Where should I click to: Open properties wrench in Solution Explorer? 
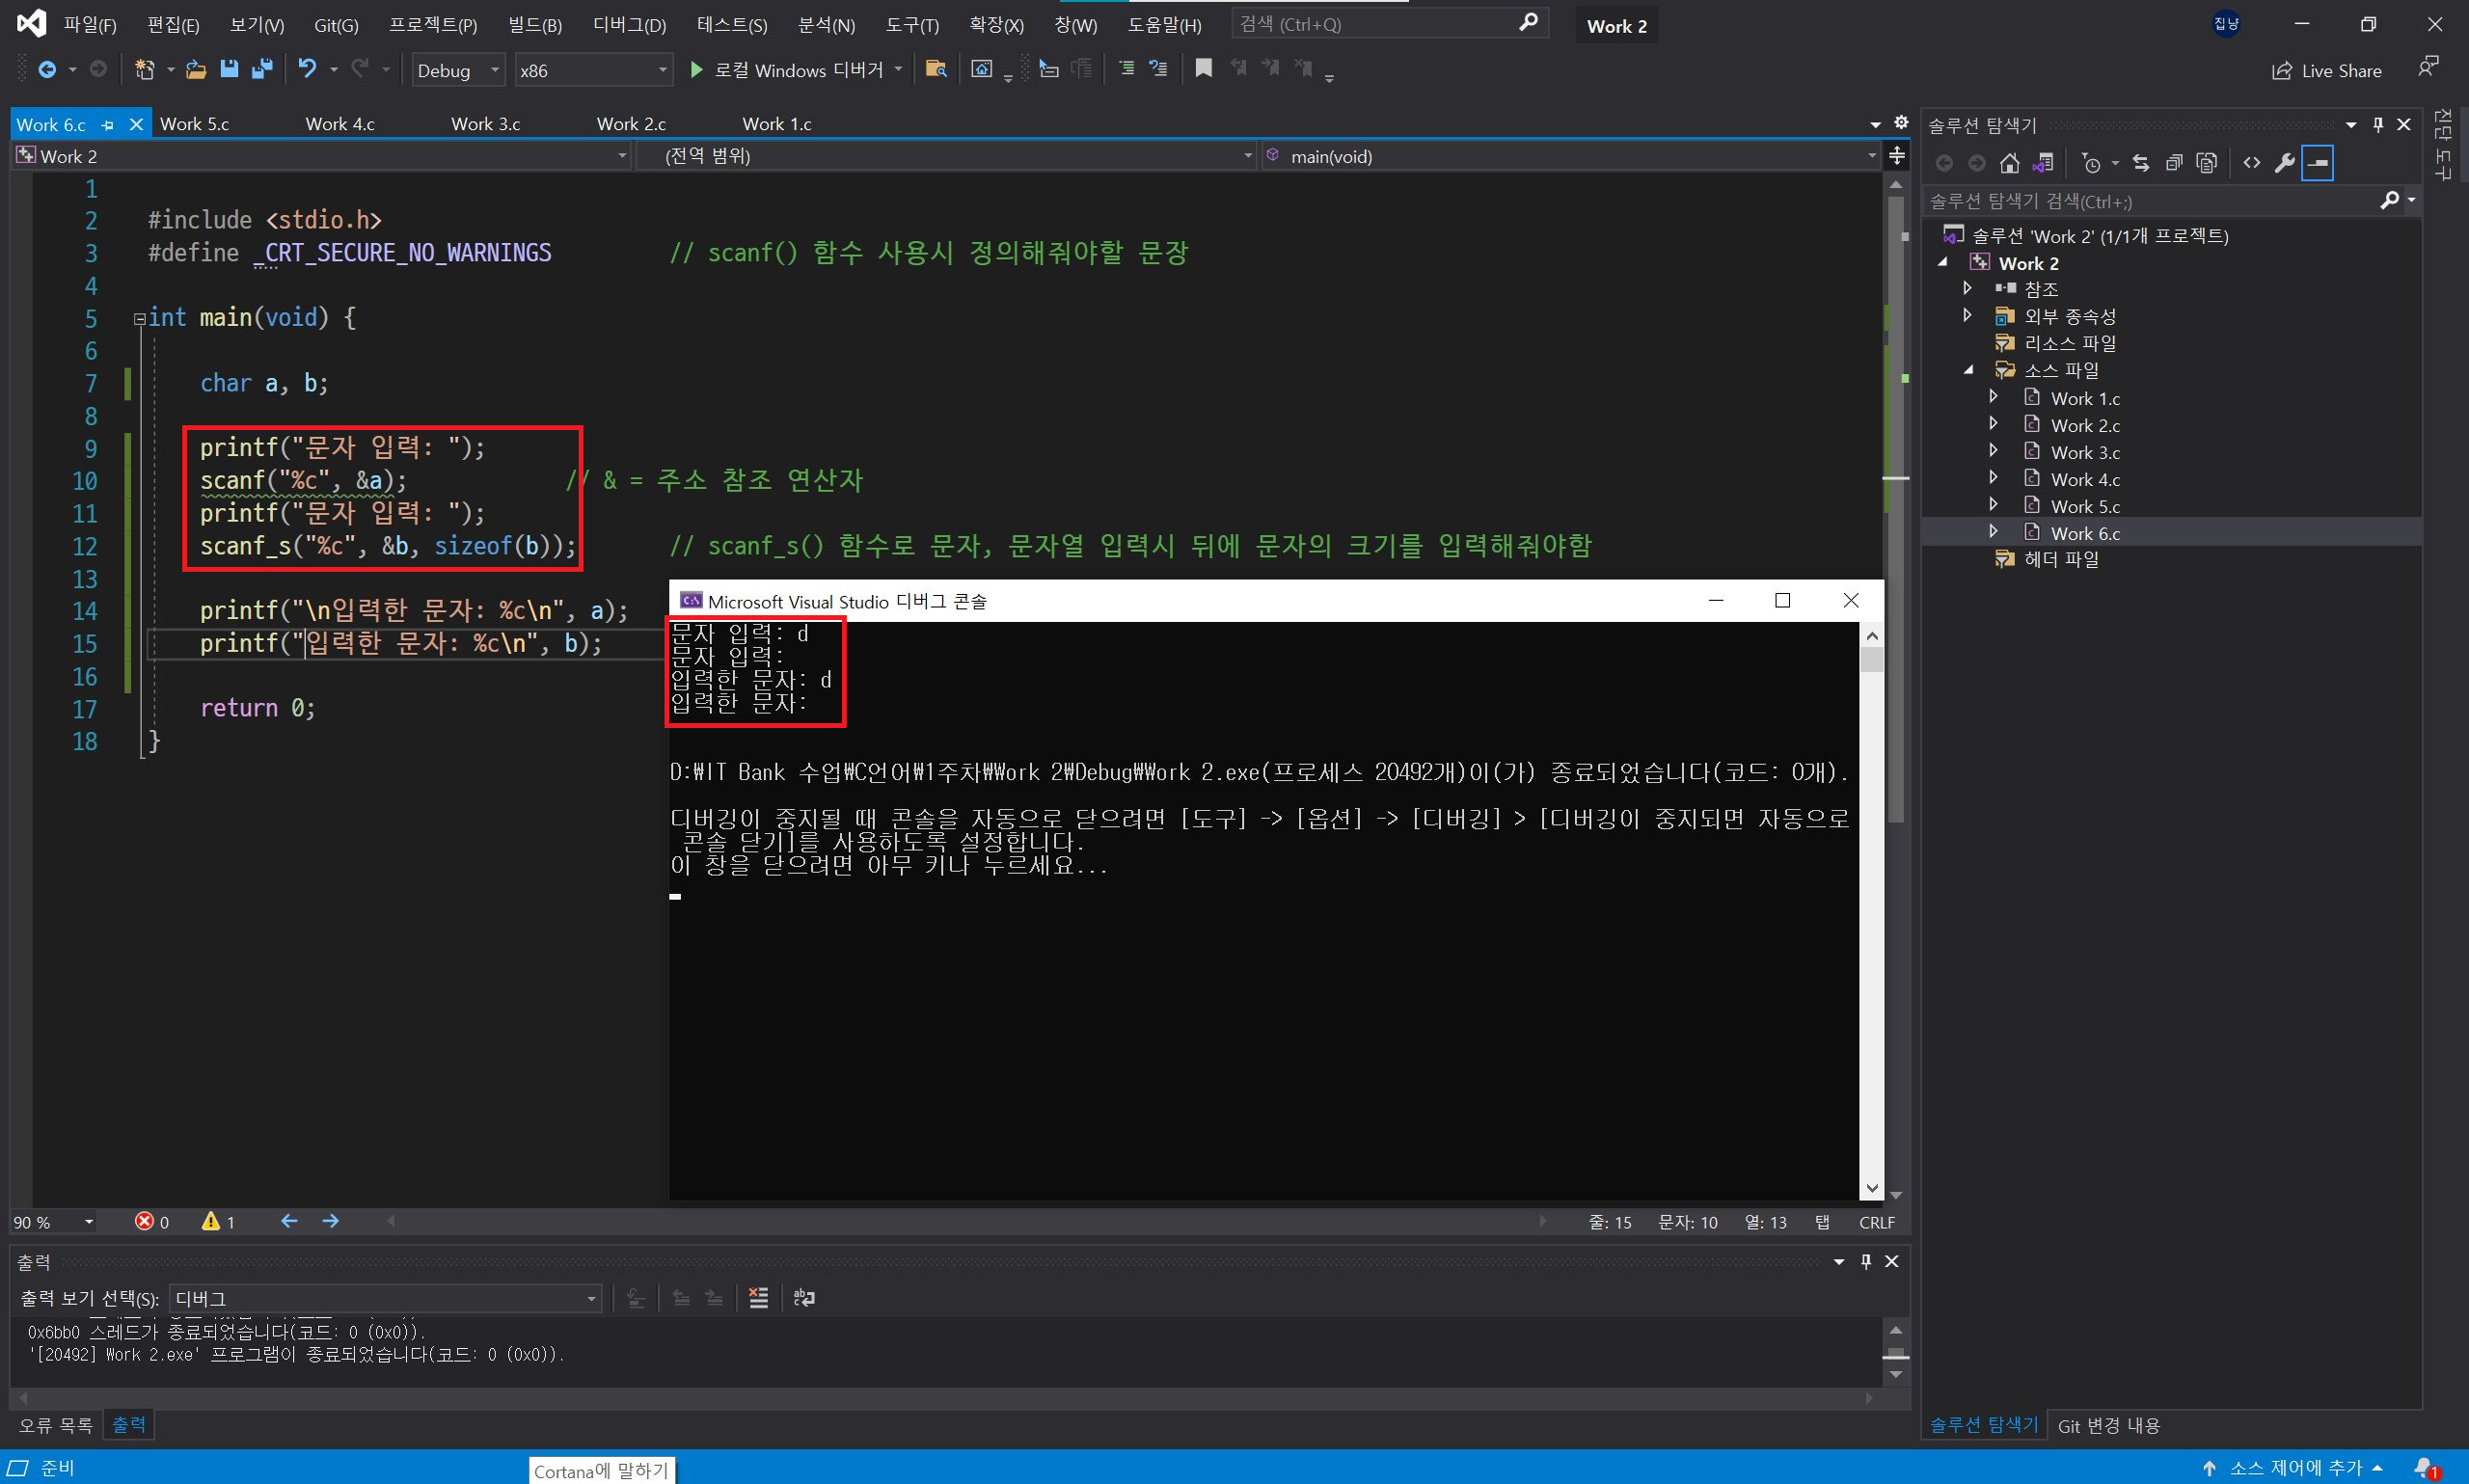(x=2284, y=163)
